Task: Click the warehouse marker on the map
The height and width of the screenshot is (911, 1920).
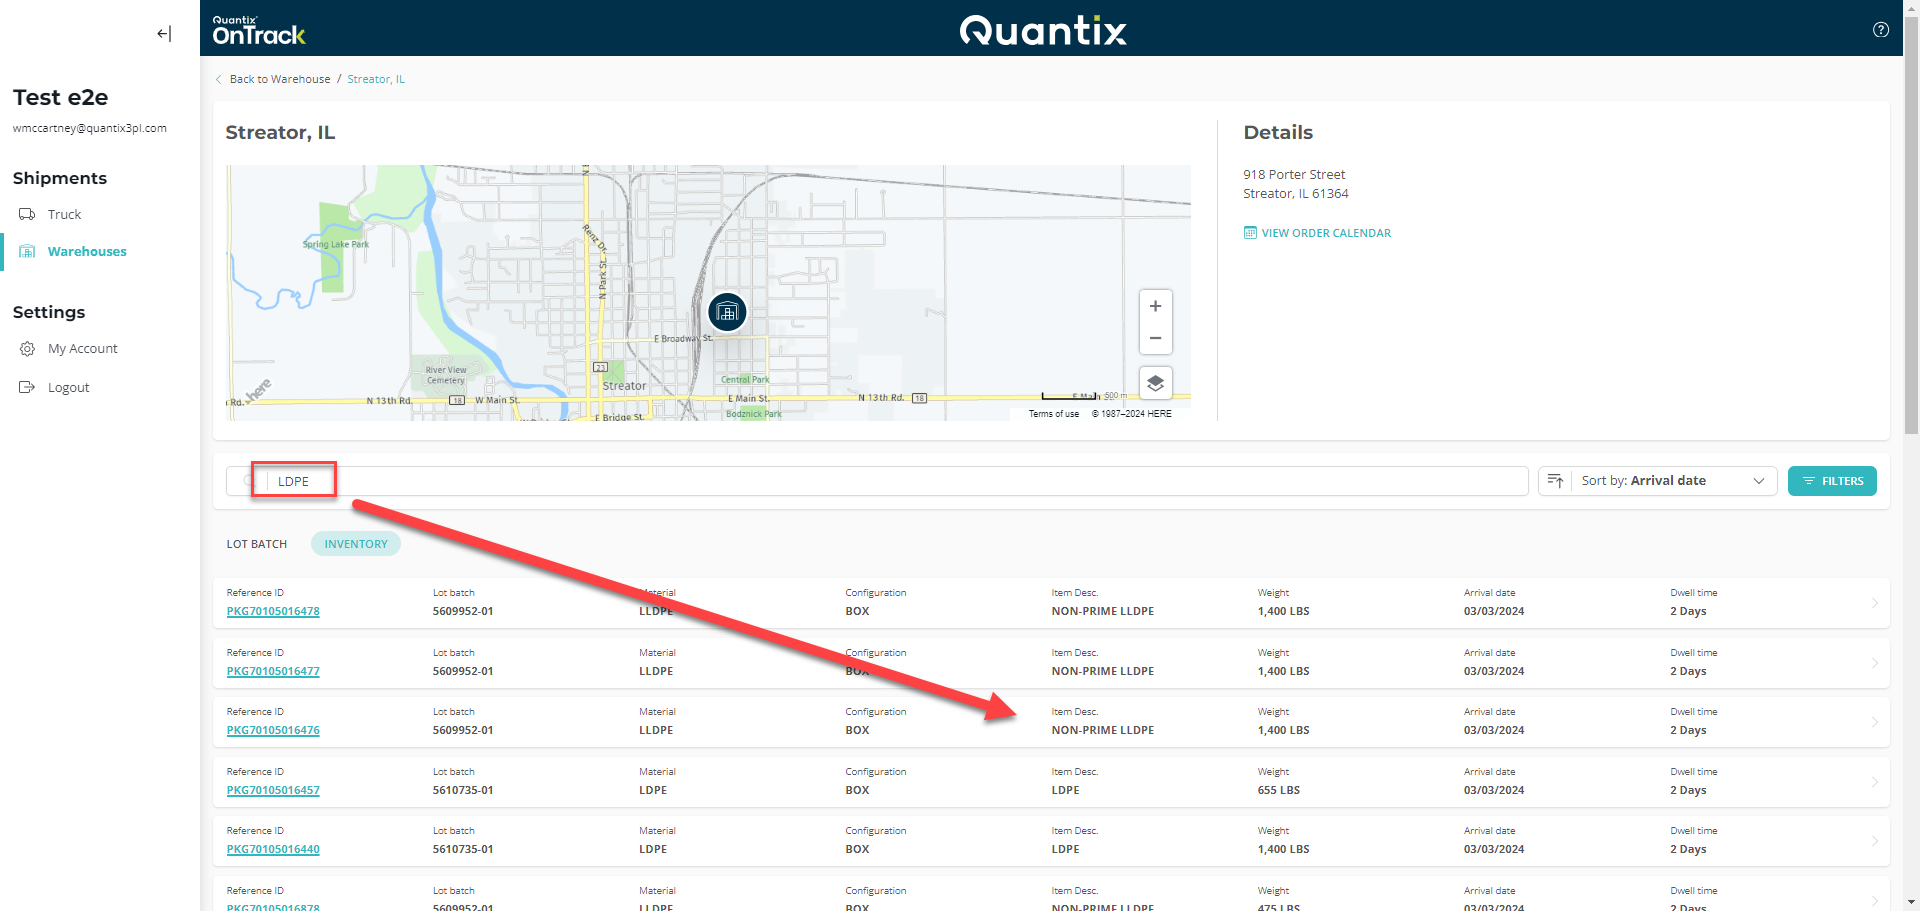Action: (727, 312)
